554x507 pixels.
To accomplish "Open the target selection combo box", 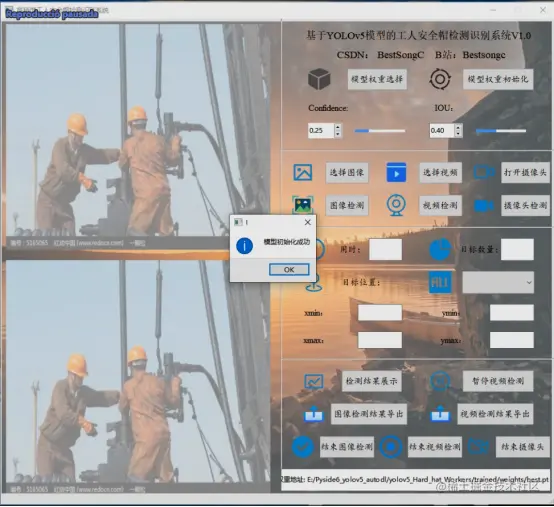I will 498,282.
